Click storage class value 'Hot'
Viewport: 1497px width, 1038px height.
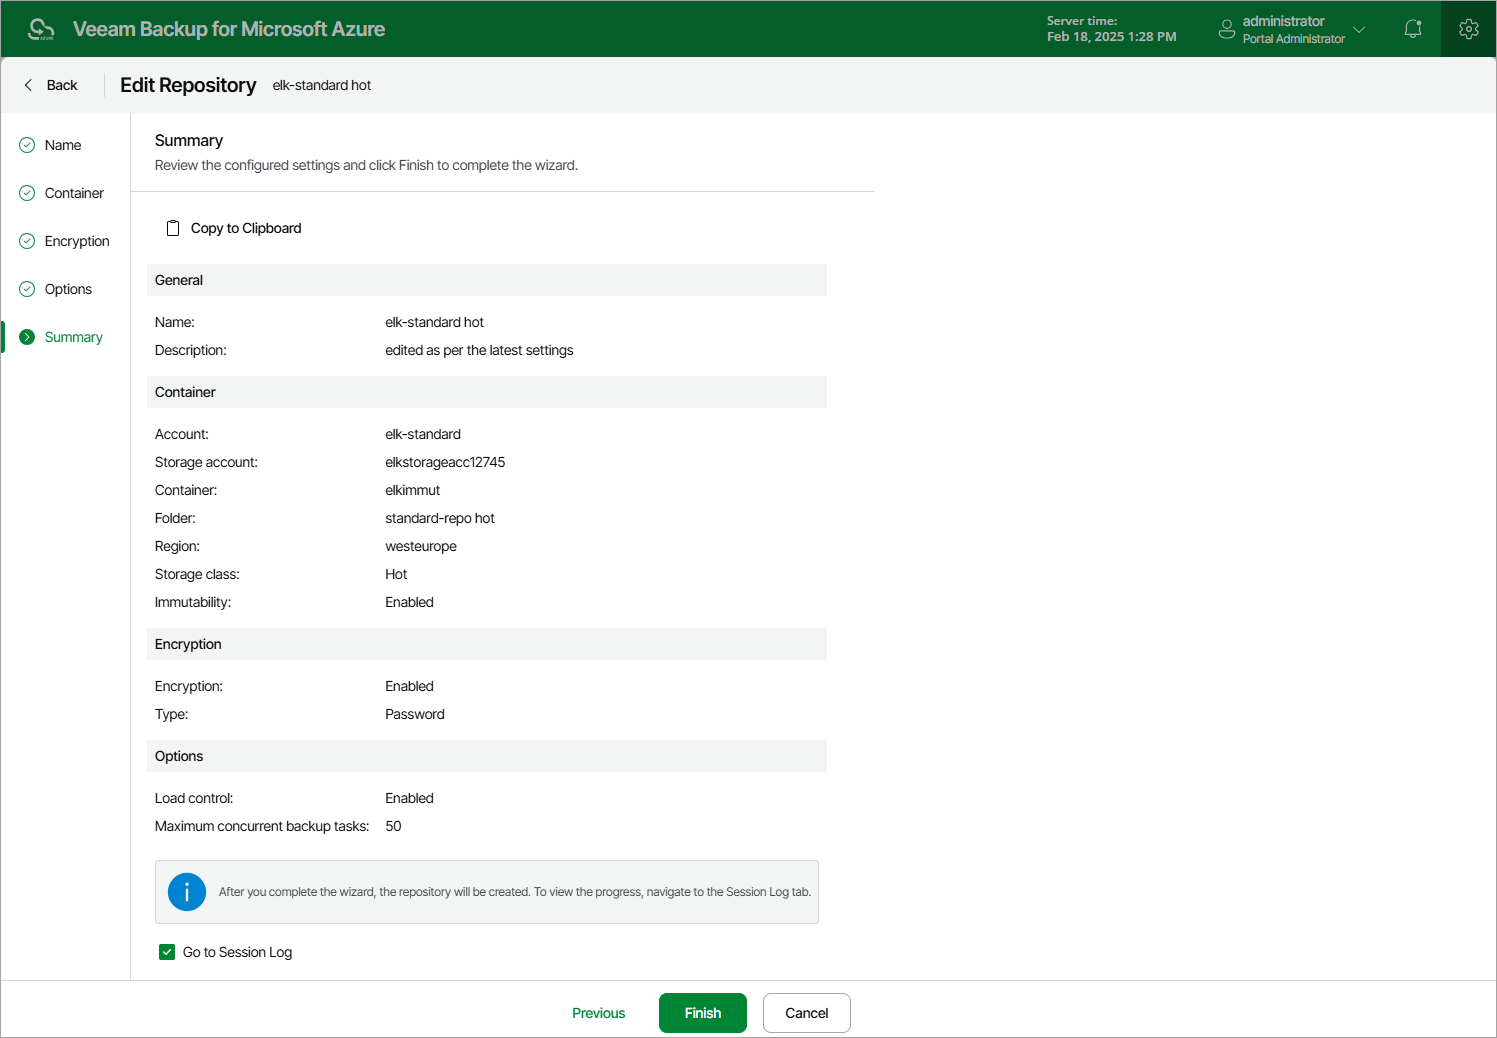tap(396, 574)
